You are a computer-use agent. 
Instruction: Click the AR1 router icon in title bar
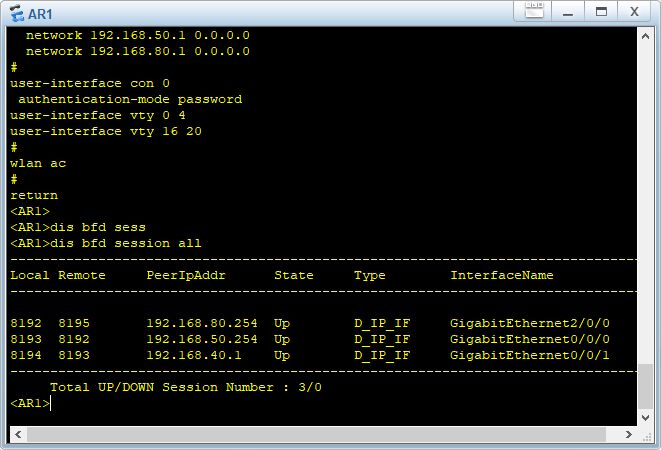tap(17, 13)
